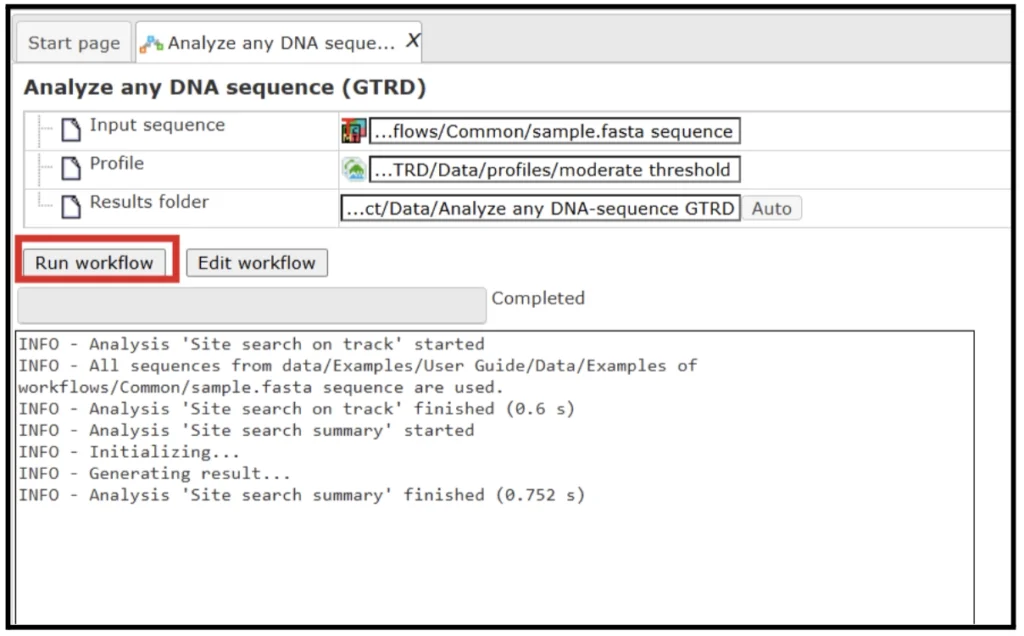This screenshot has width=1024, height=636.
Task: Click the profile icon before moderate threshold field
Action: pos(354,169)
